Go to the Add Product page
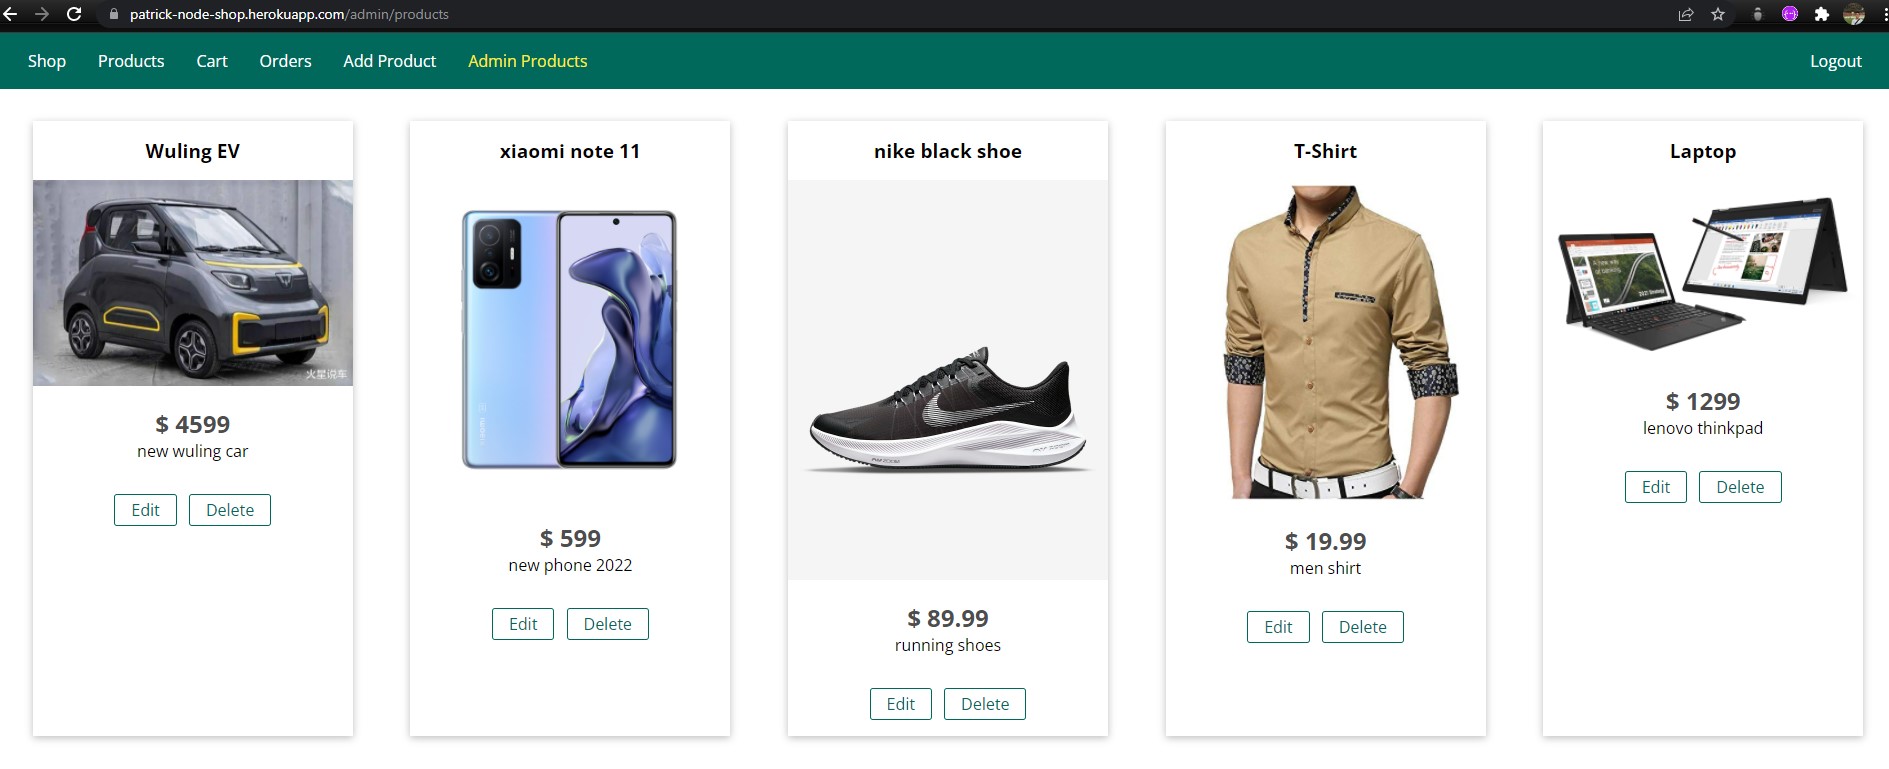Image resolution: width=1889 pixels, height=769 pixels. [390, 61]
